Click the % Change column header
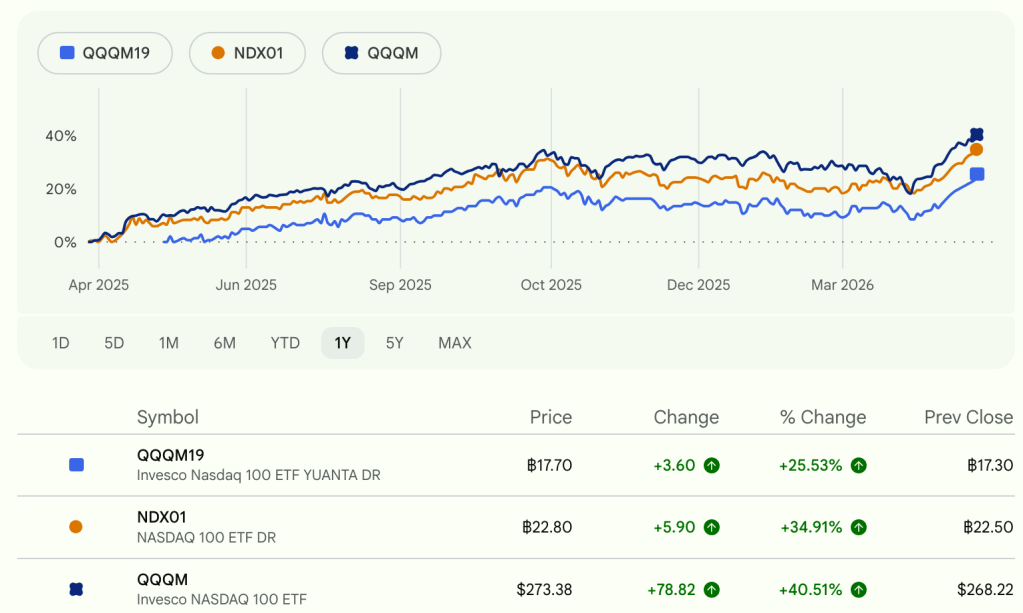Image resolution: width=1023 pixels, height=613 pixels. click(823, 417)
